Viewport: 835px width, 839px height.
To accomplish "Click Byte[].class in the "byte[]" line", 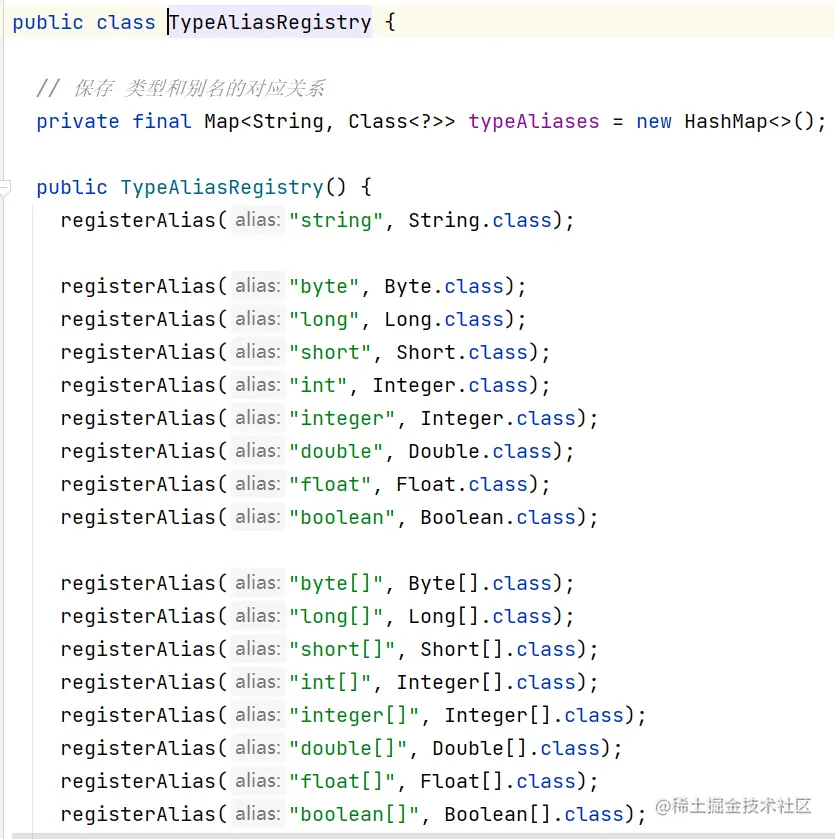I will (x=480, y=583).
